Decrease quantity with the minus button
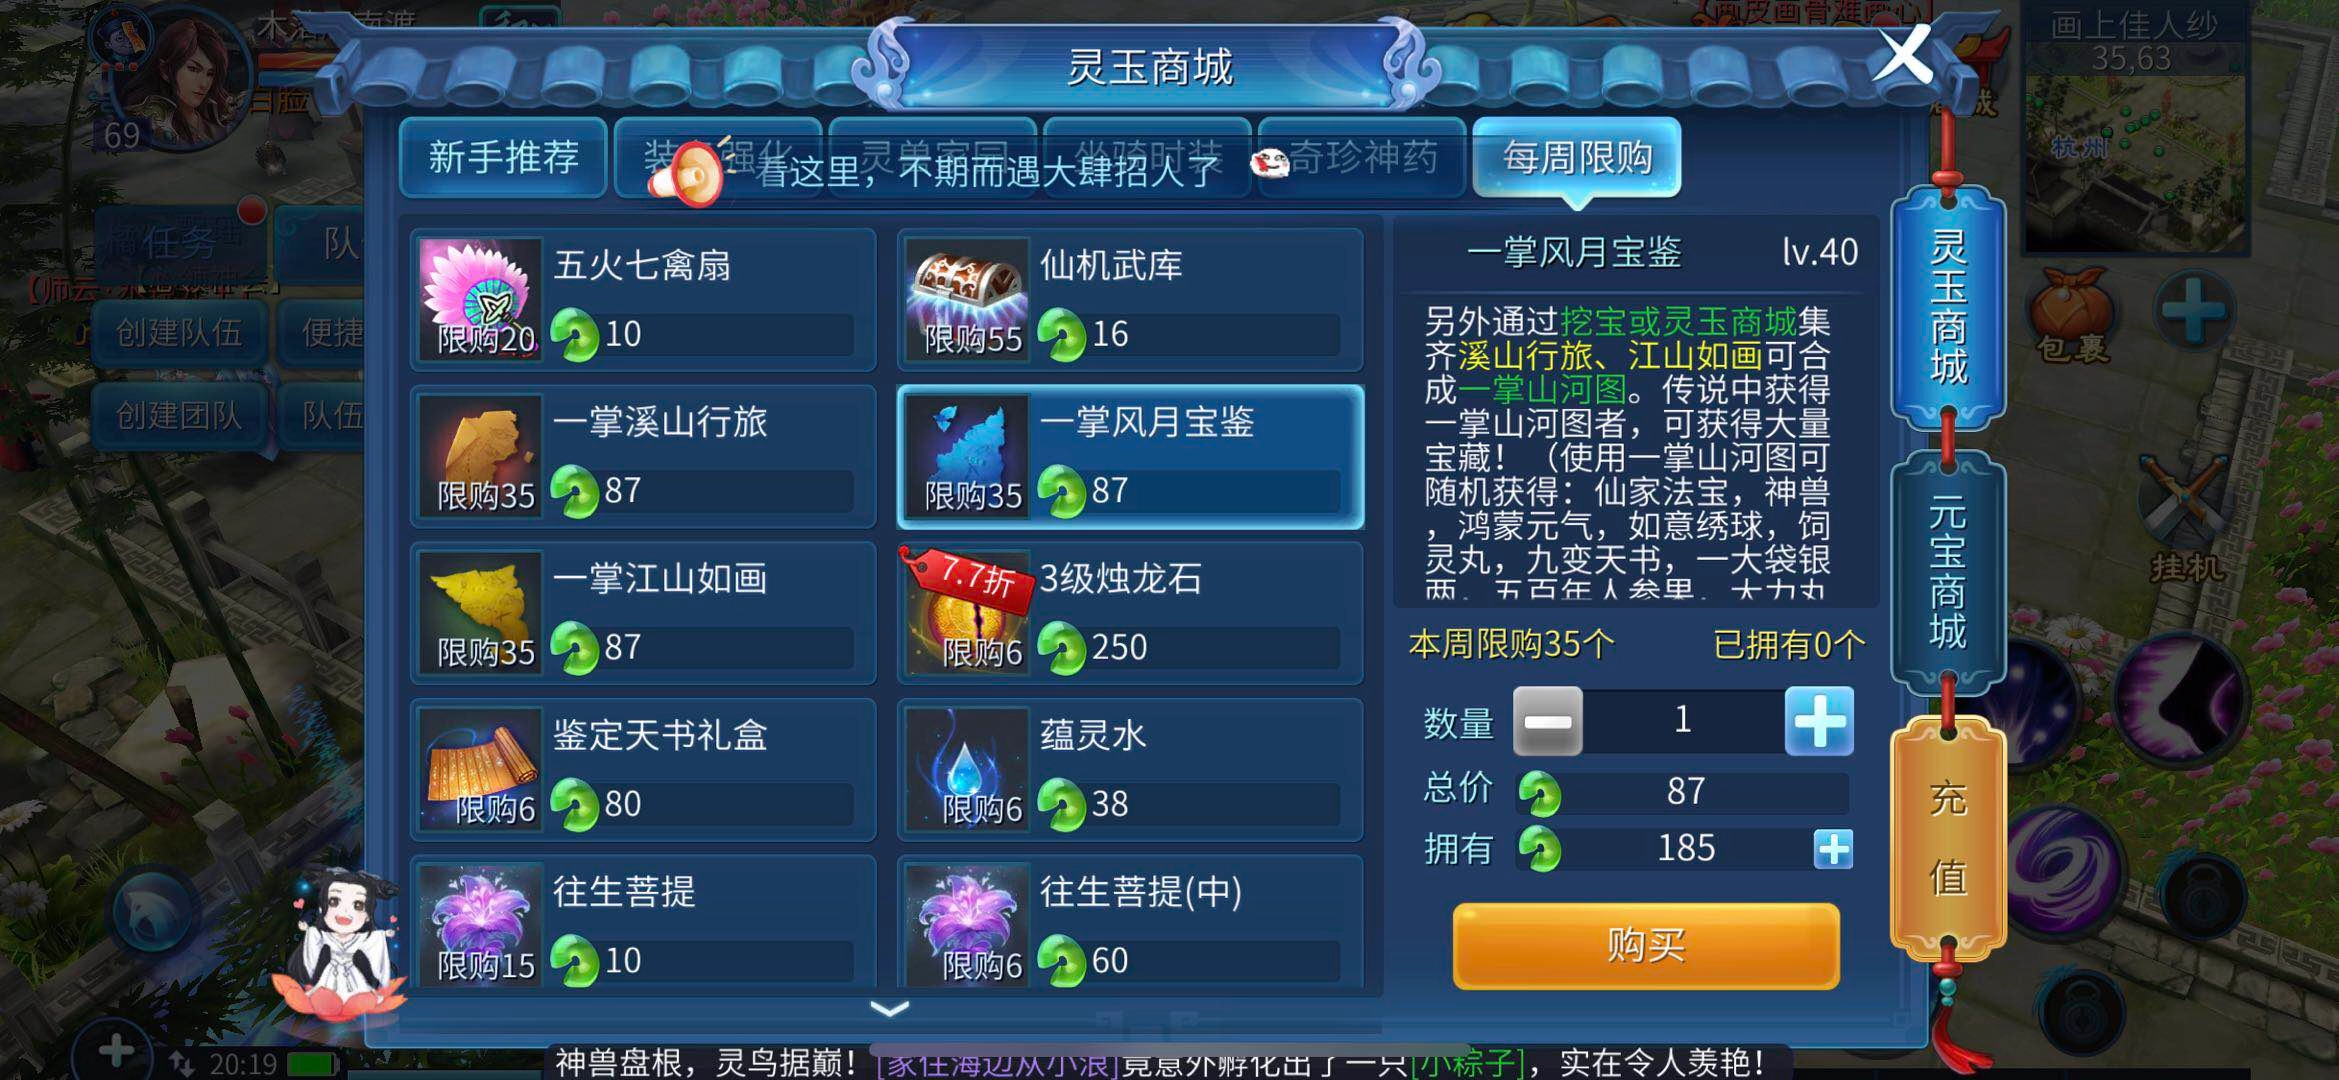The height and width of the screenshot is (1080, 2339). pyautogui.click(x=1547, y=721)
